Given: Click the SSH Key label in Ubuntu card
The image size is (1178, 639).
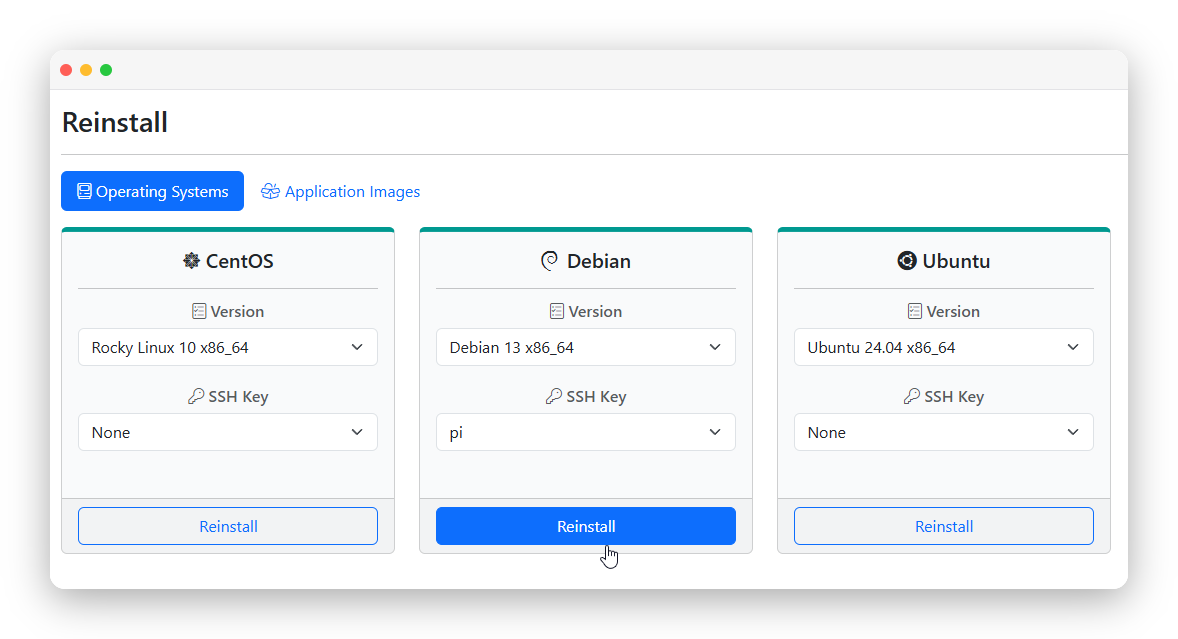Looking at the screenshot, I should [x=954, y=396].
